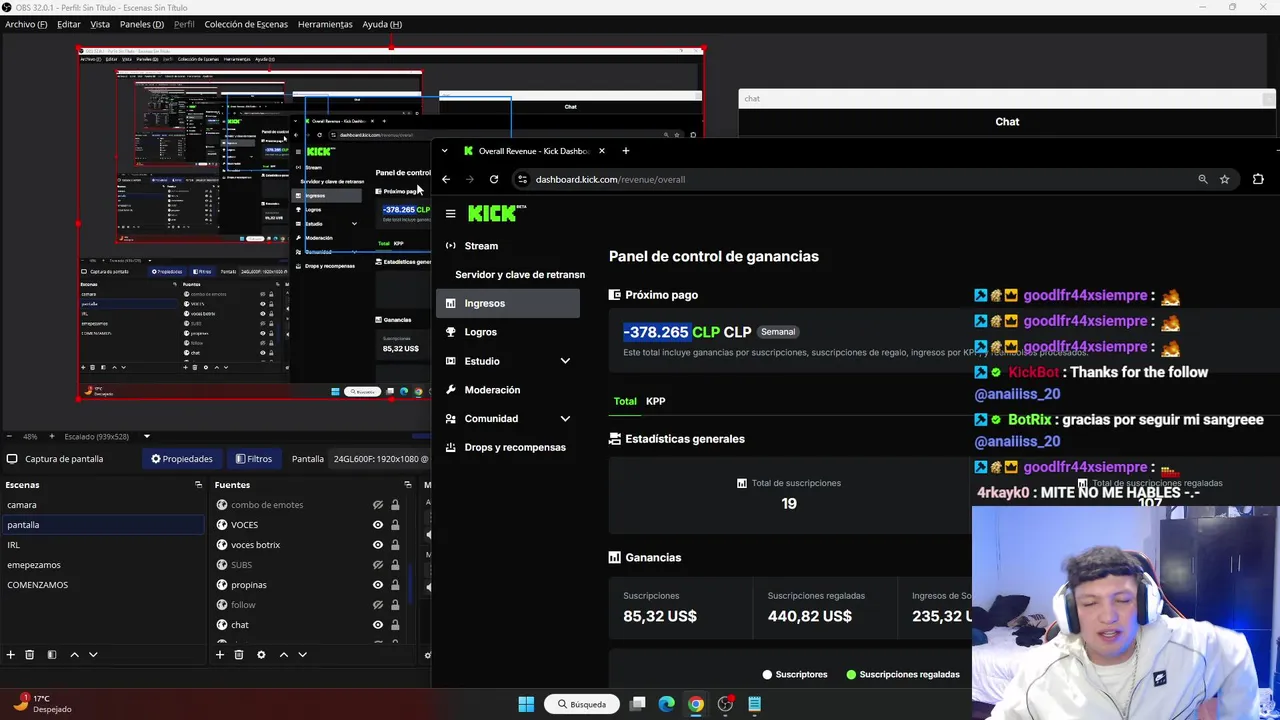Select the pantalla scene
The image size is (1280, 720).
click(x=103, y=525)
